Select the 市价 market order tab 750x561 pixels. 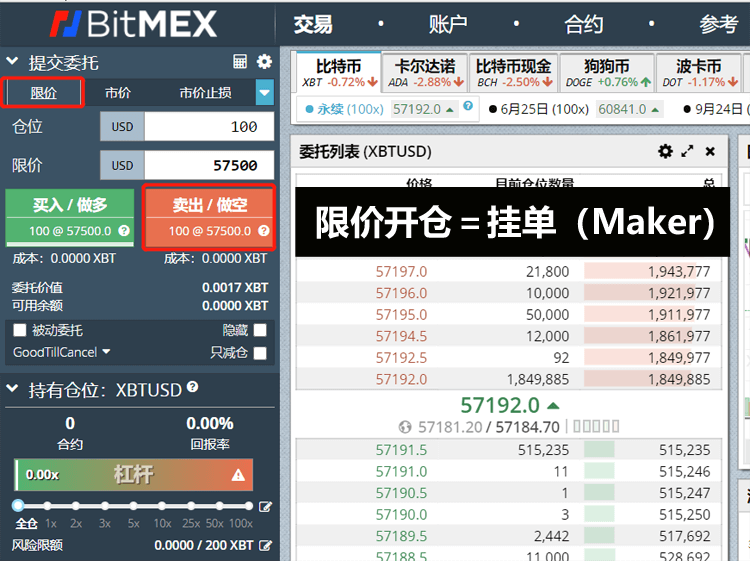point(118,92)
